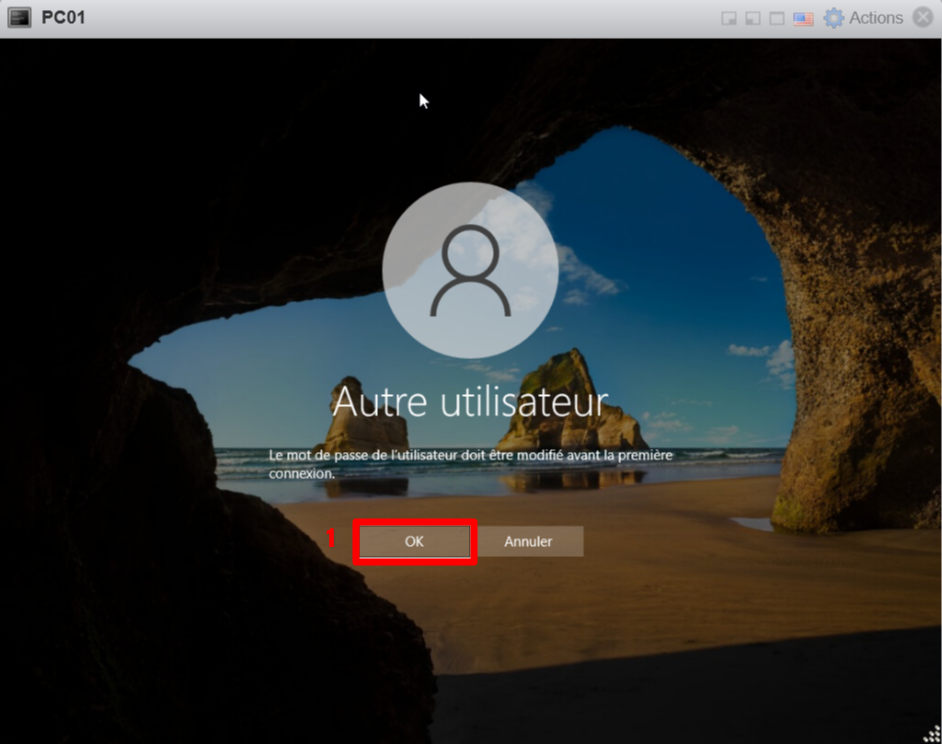Switch to the smallest console size icon
The width and height of the screenshot is (942, 744).
(730, 18)
